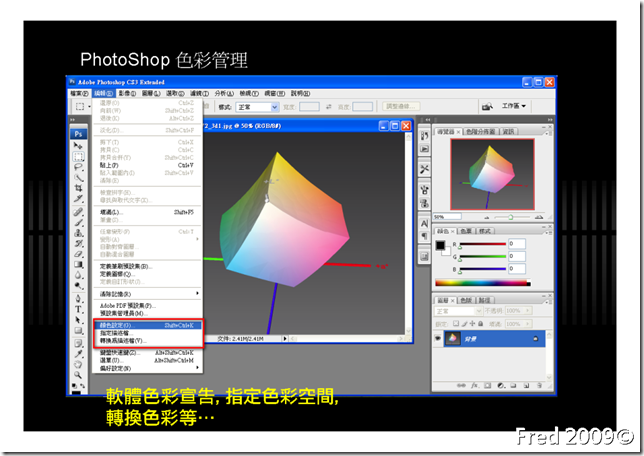Open the 濾鏡(T) menu
The image size is (644, 456).
tap(199, 94)
